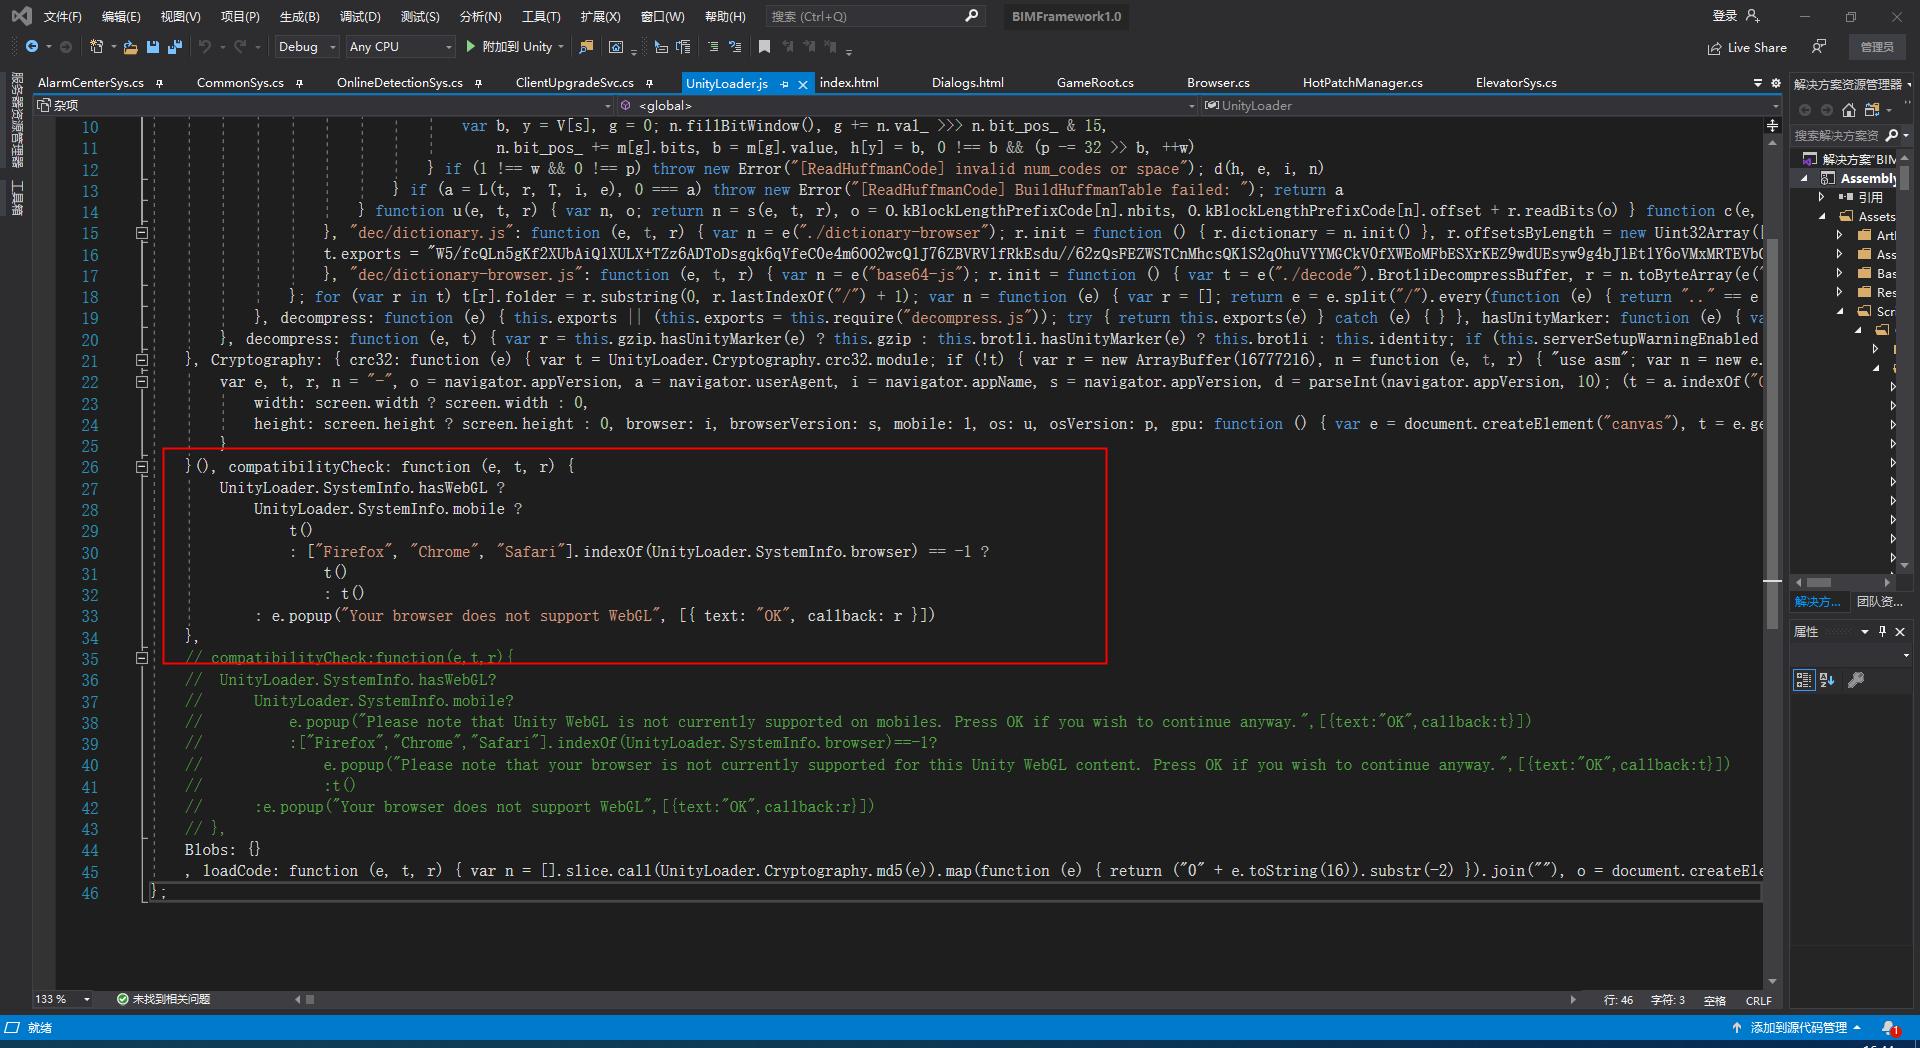Switch to the 团队资源 panel tab

pyautogui.click(x=1879, y=601)
